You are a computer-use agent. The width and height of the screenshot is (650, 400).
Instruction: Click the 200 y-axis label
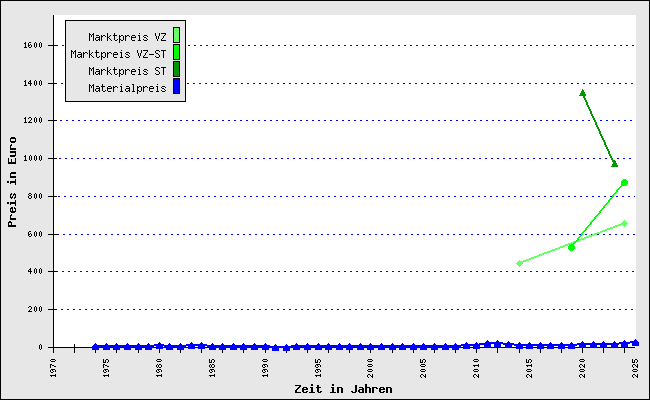pos(35,309)
